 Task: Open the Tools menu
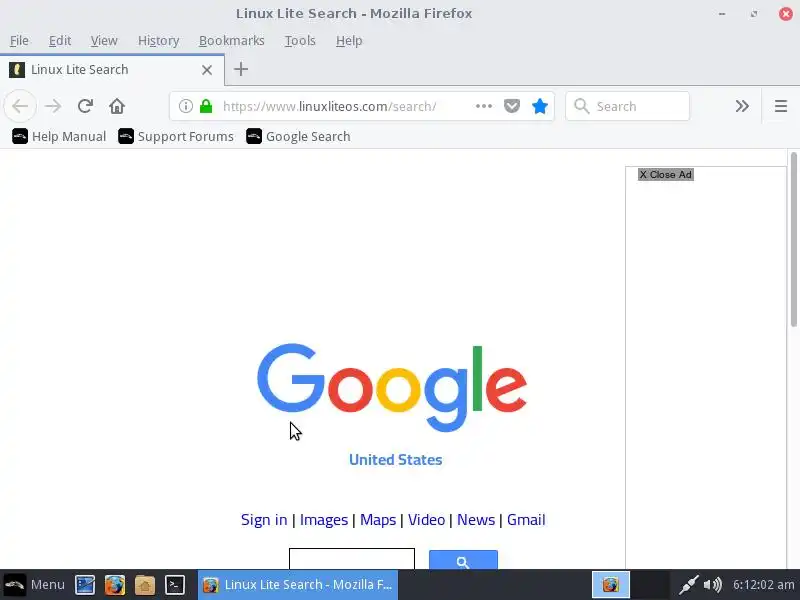(300, 40)
